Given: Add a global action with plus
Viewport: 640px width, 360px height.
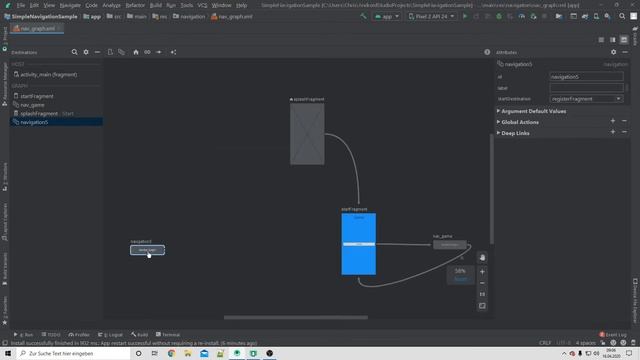Looking at the screenshot, I should [613, 121].
